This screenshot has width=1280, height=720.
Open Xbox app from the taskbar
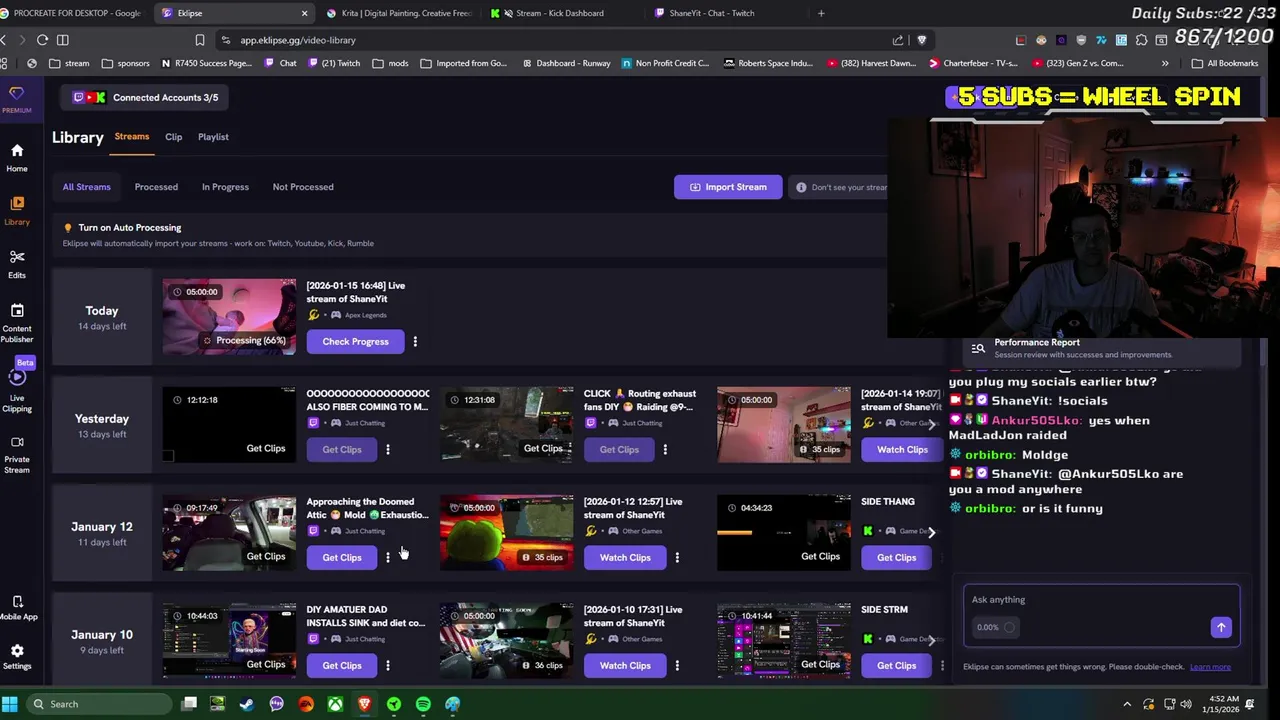[x=335, y=704]
